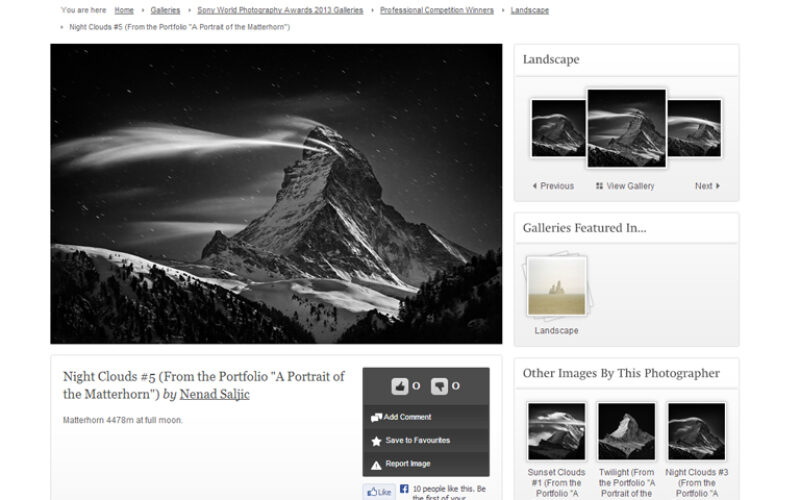Click the Save to Favourites star icon
800x500 pixels.
coord(376,440)
